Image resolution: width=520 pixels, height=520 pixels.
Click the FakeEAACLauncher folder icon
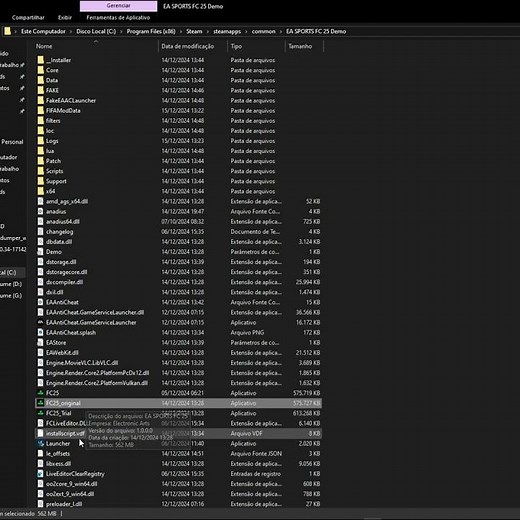pos(40,100)
